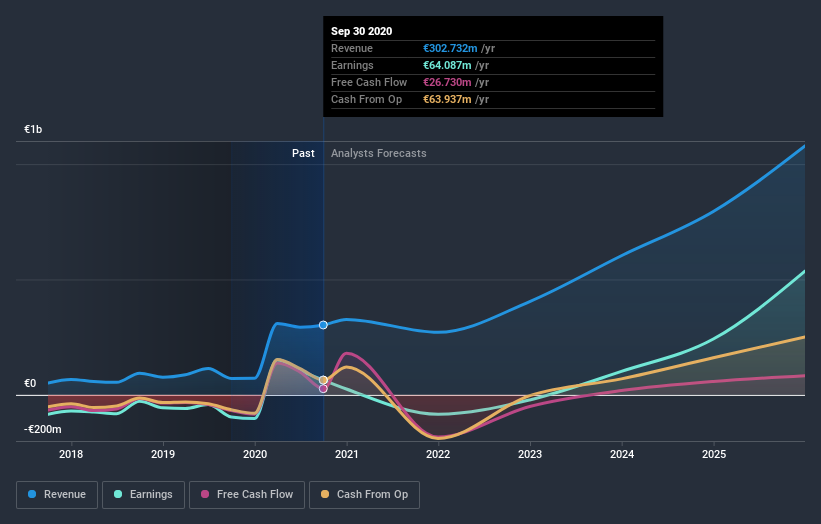Click the Free Cash Flow label in tooltip
This screenshot has height=524, width=821.
click(x=369, y=82)
